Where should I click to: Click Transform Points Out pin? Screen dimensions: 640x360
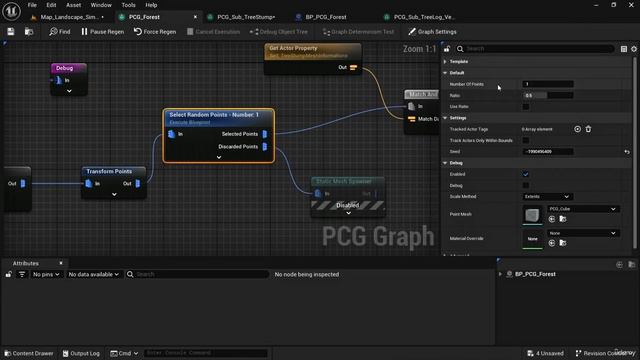(x=138, y=184)
